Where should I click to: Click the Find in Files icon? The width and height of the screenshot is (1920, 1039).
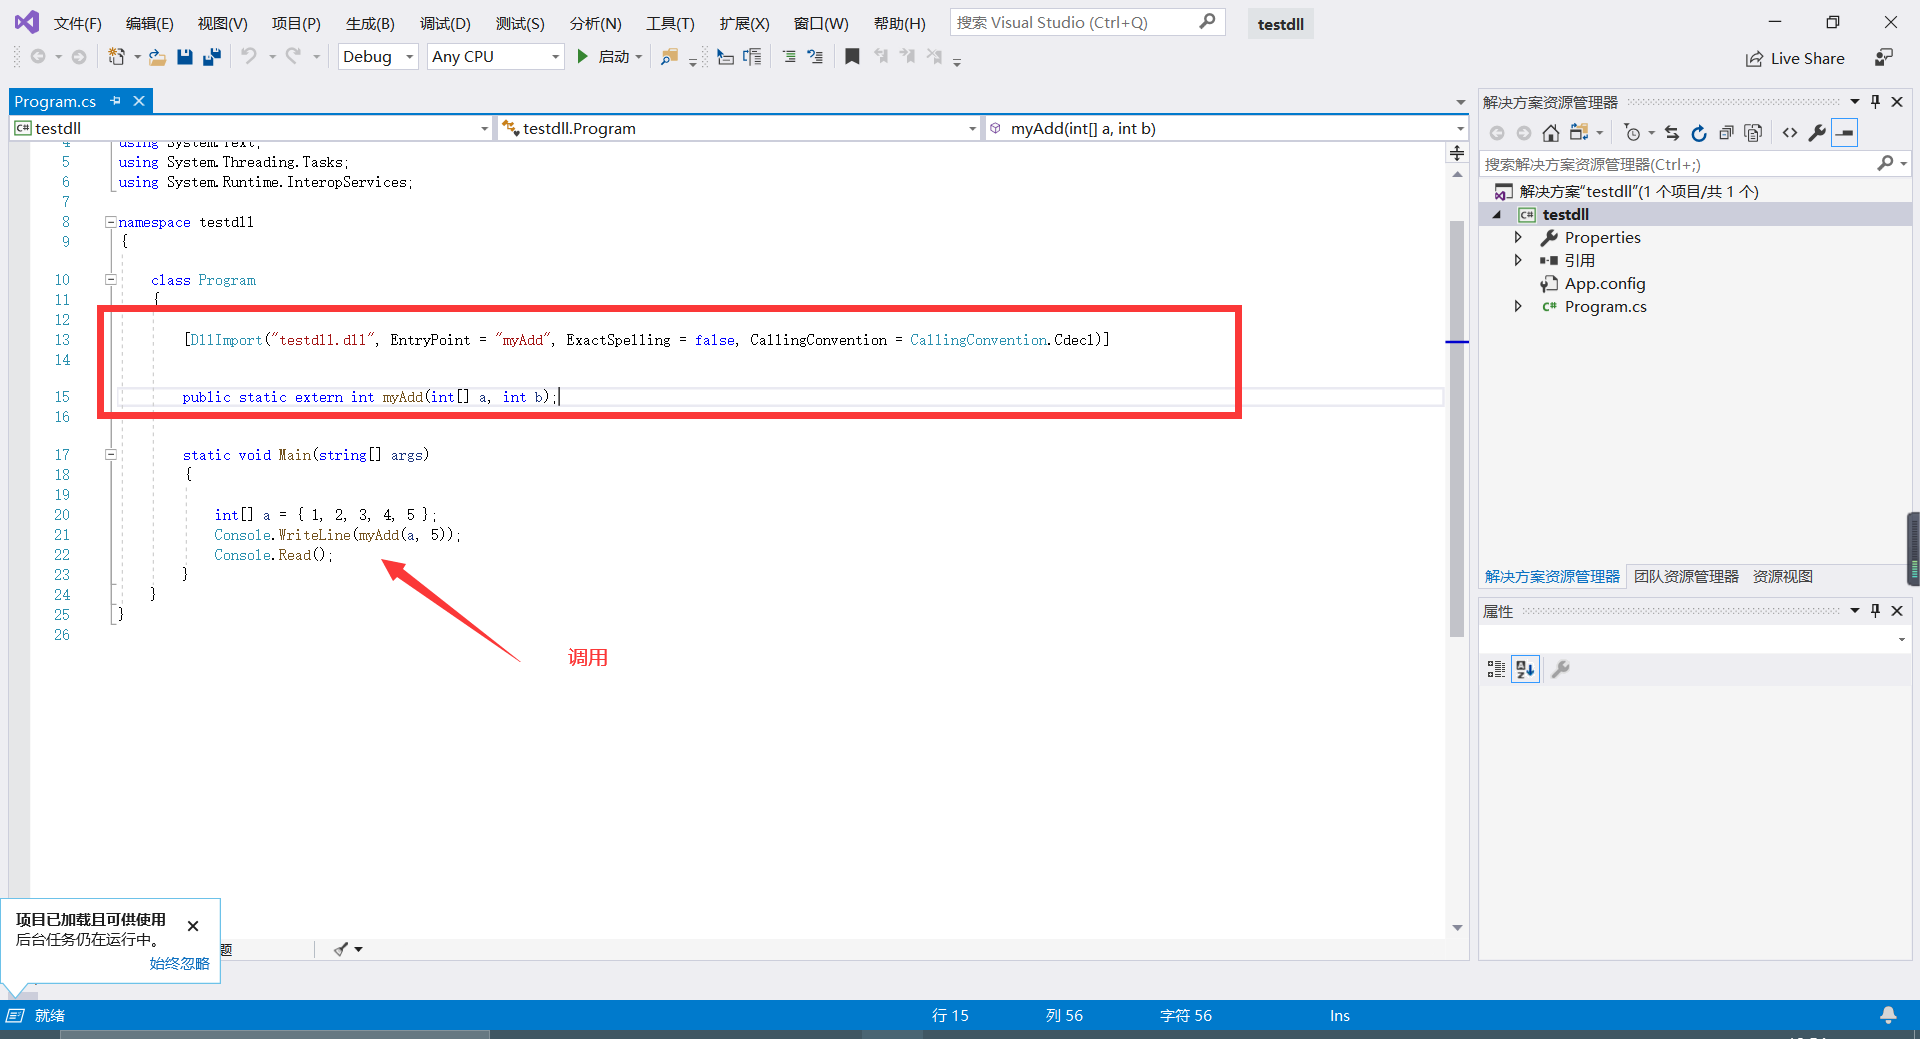[669, 57]
